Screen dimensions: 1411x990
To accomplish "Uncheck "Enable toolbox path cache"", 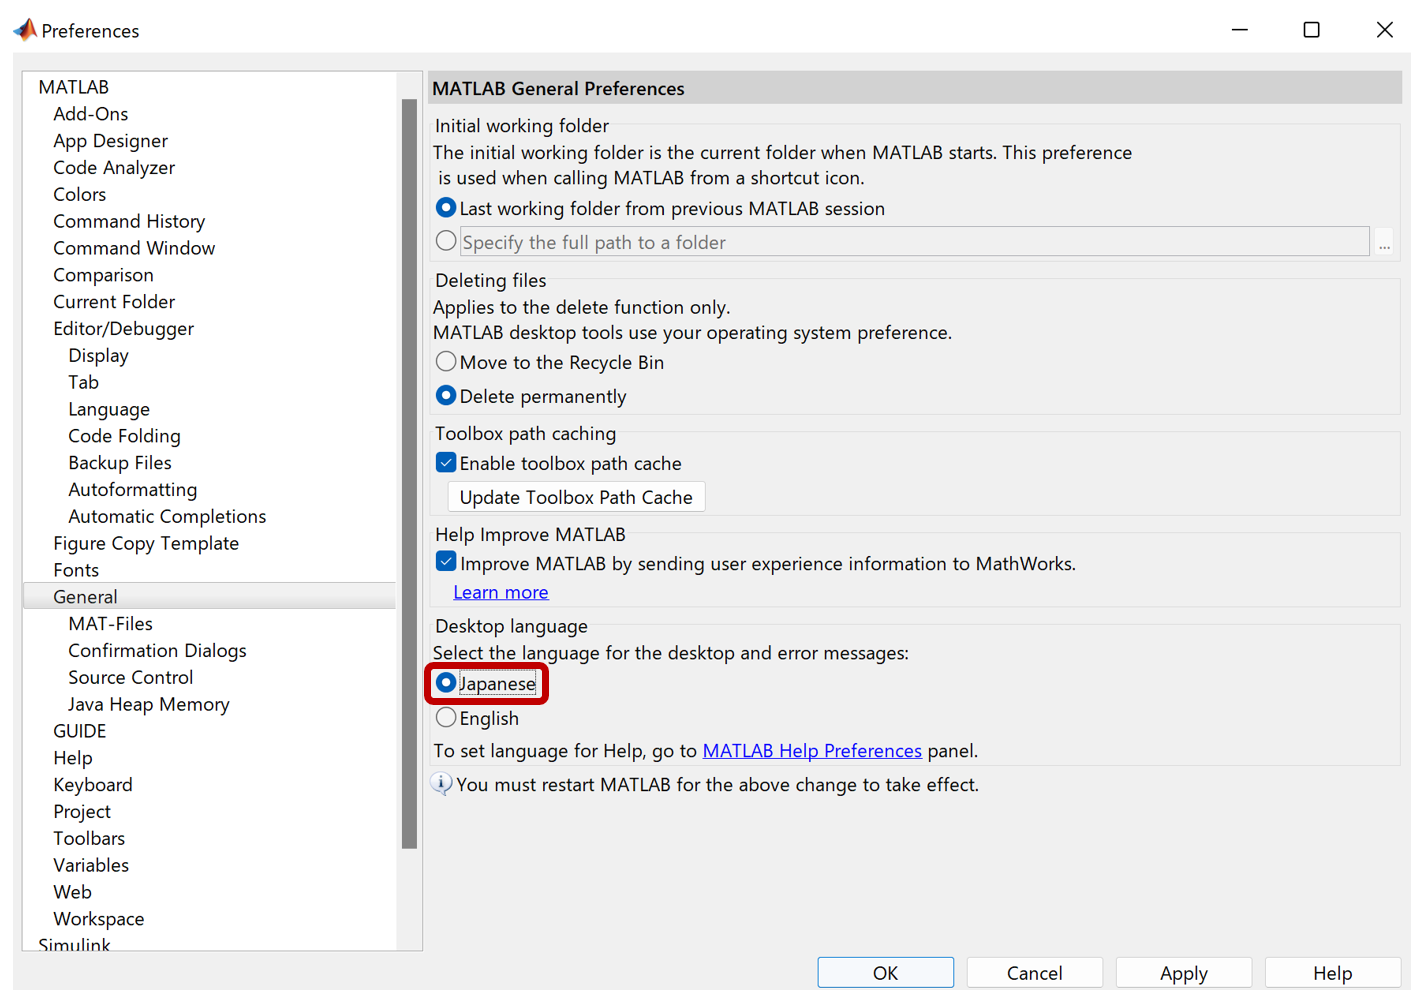I will point(446,462).
